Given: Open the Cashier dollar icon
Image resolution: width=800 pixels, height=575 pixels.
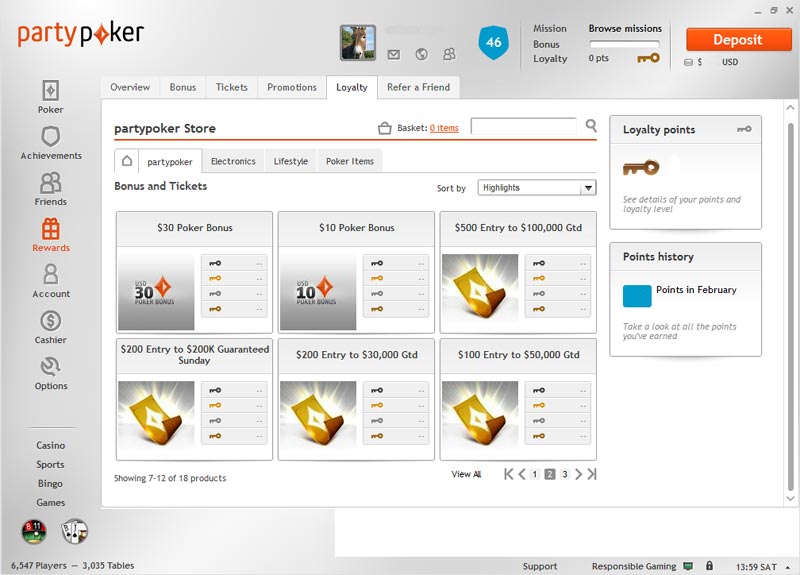Looking at the screenshot, I should click(x=51, y=321).
